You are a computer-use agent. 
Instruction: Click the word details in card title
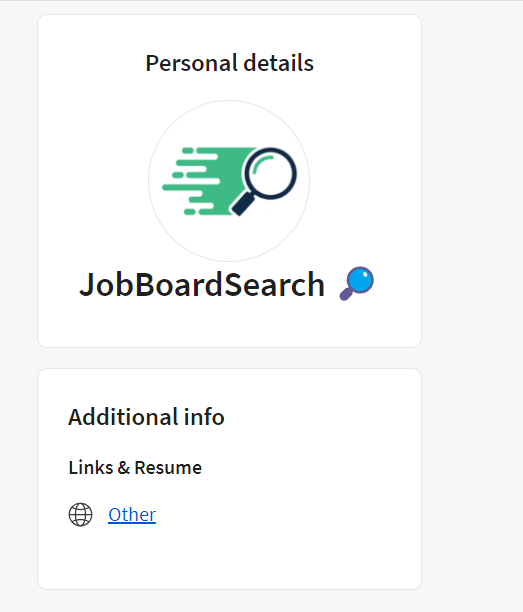pos(278,63)
